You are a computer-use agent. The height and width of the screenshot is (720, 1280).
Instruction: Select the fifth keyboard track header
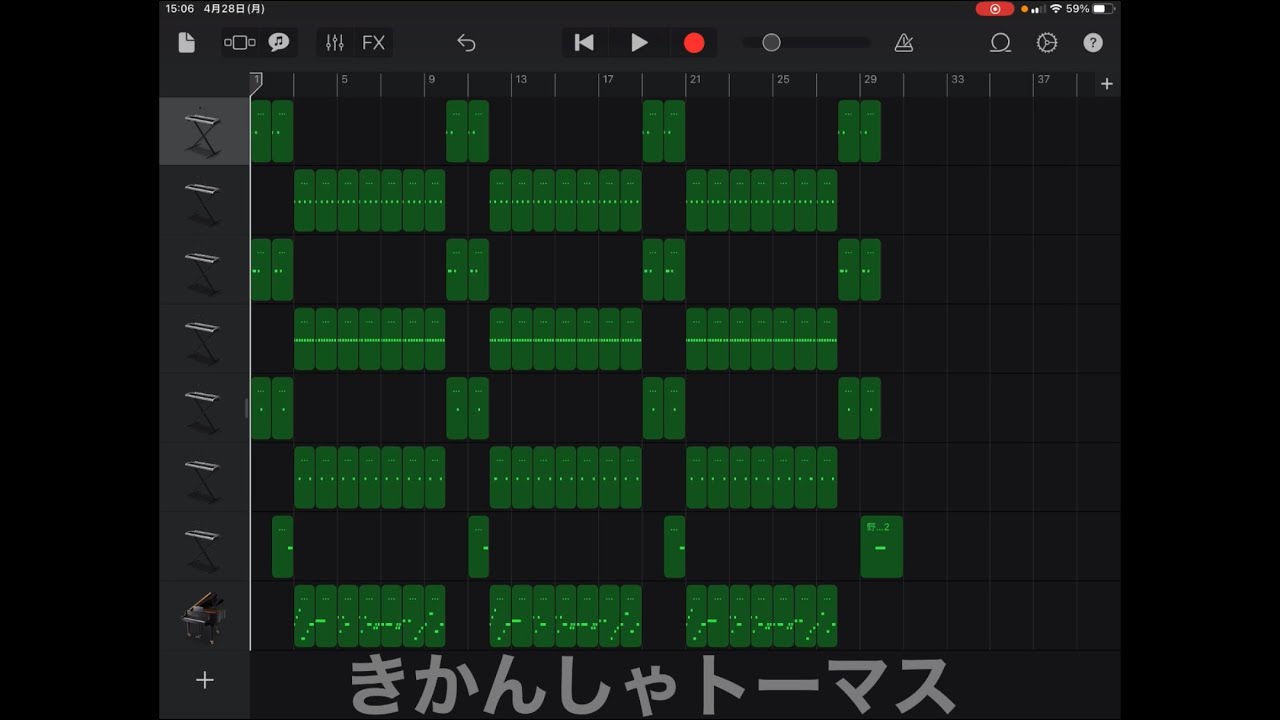(203, 409)
